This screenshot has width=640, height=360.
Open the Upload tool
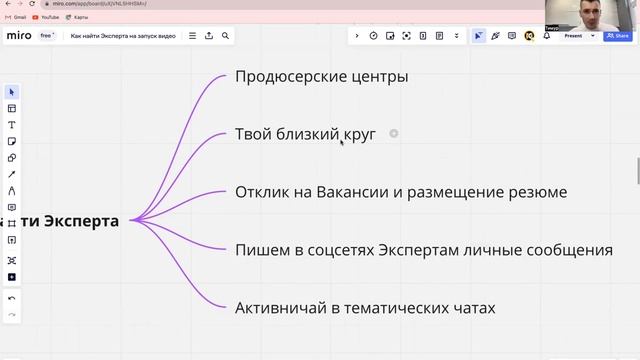pyautogui.click(x=11, y=240)
